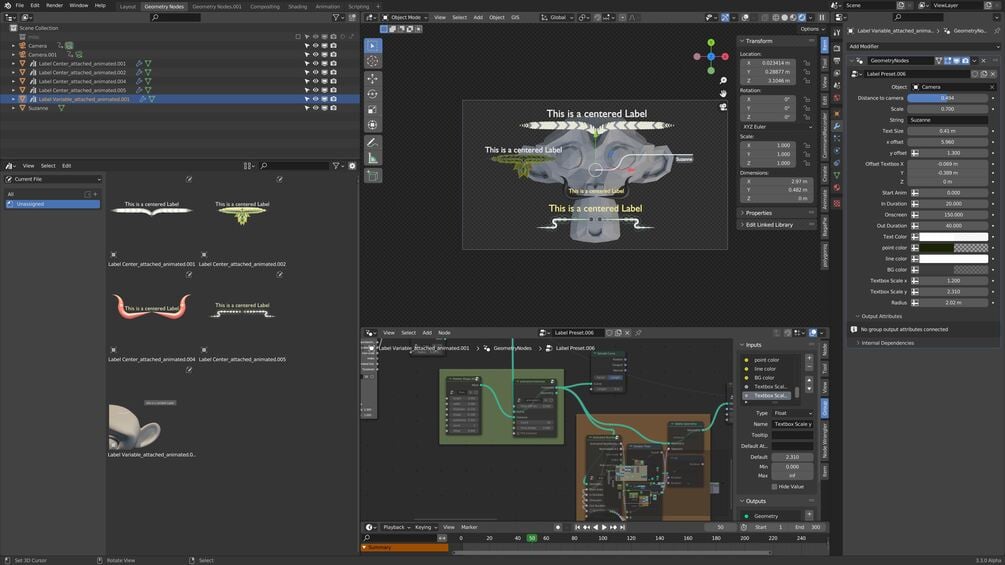Click the Text Color white swatch
Screen dimensions: 1005x565
point(954,237)
